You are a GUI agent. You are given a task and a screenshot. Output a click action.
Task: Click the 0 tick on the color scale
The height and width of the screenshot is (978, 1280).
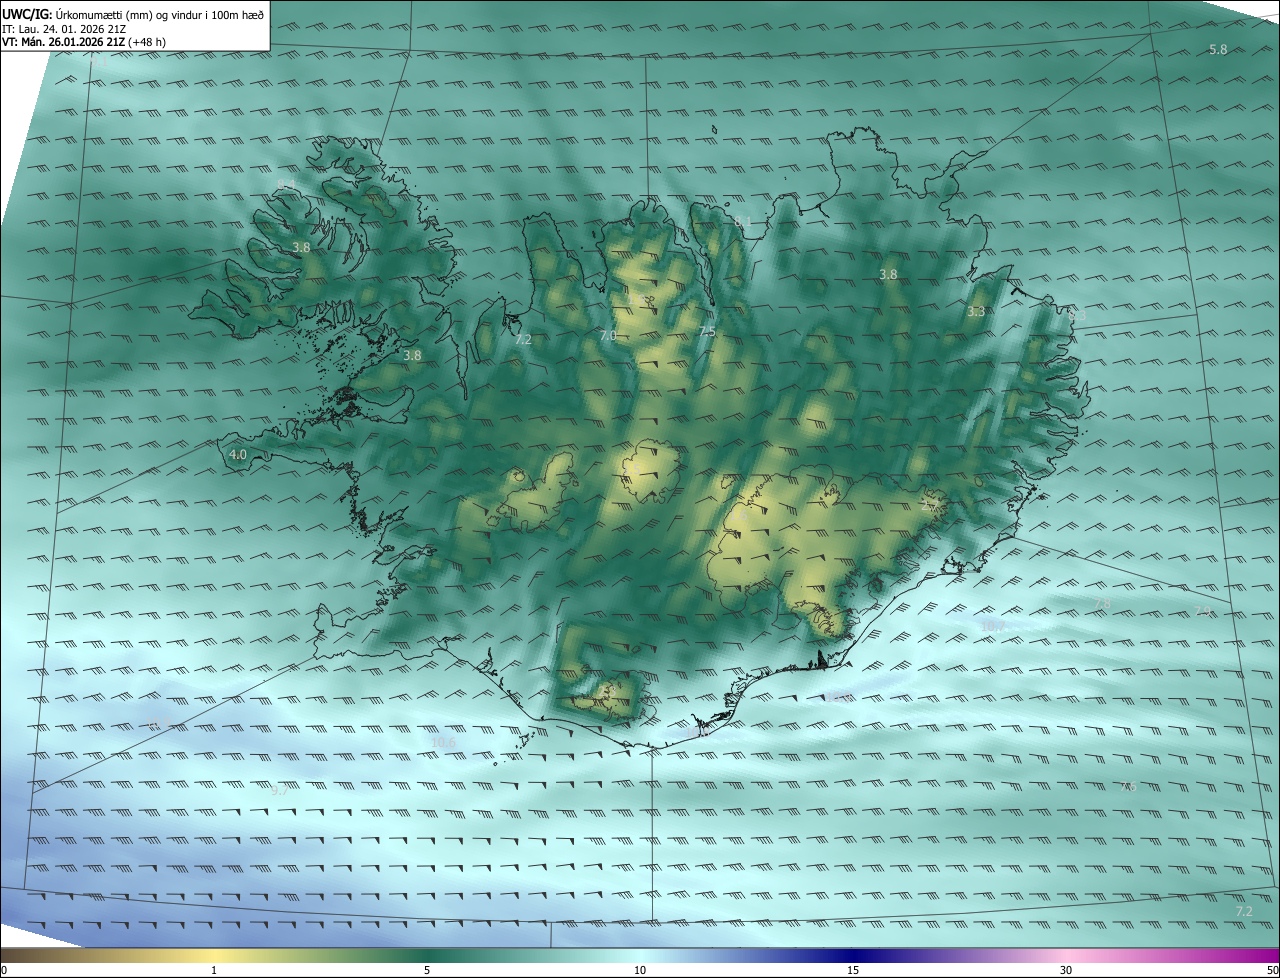tap(4, 970)
